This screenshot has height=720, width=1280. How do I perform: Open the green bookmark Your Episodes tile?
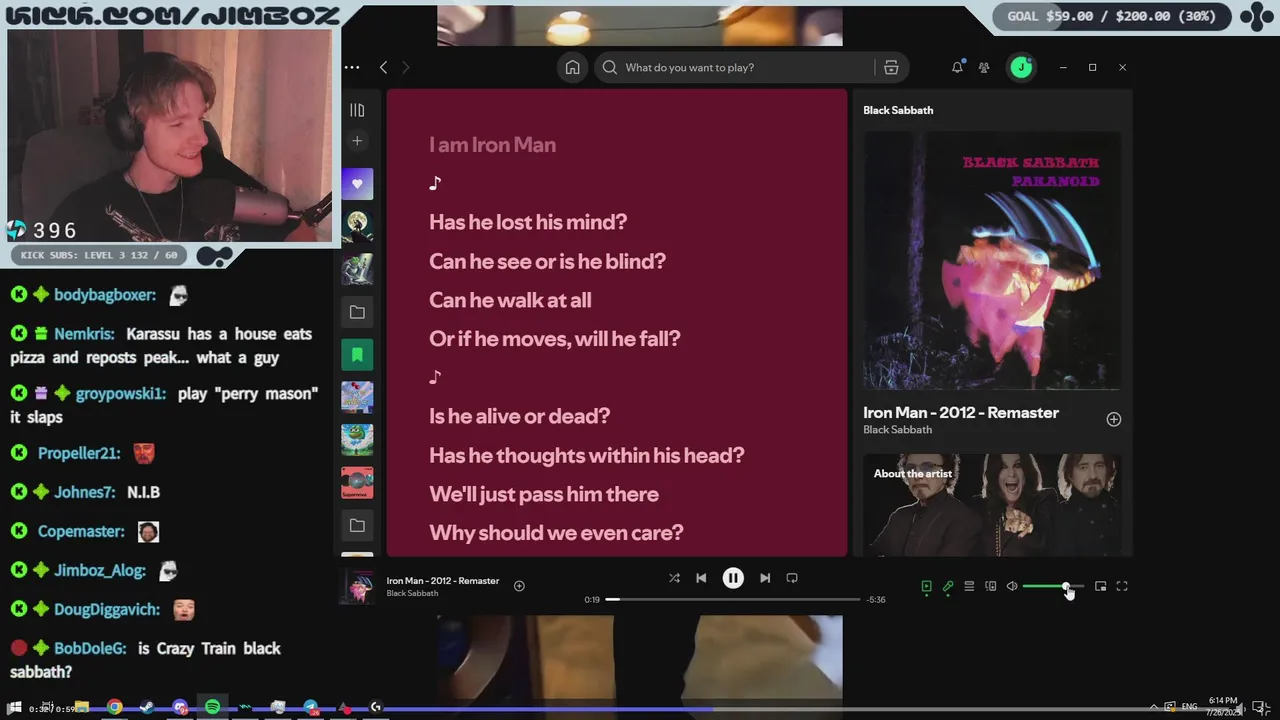click(357, 355)
